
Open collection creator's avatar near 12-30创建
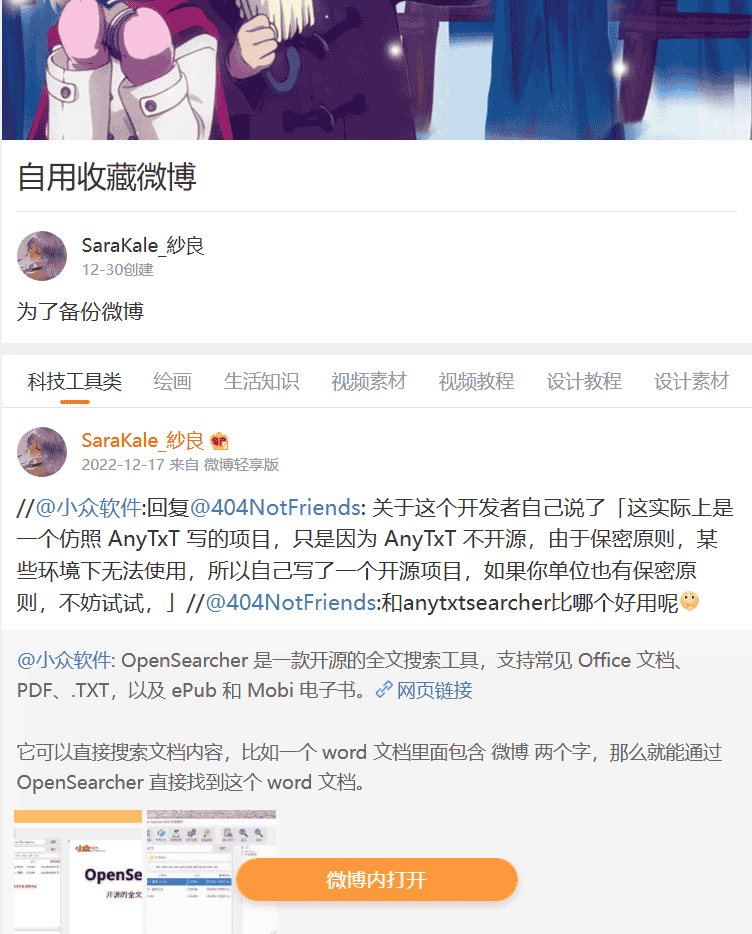[x=42, y=256]
